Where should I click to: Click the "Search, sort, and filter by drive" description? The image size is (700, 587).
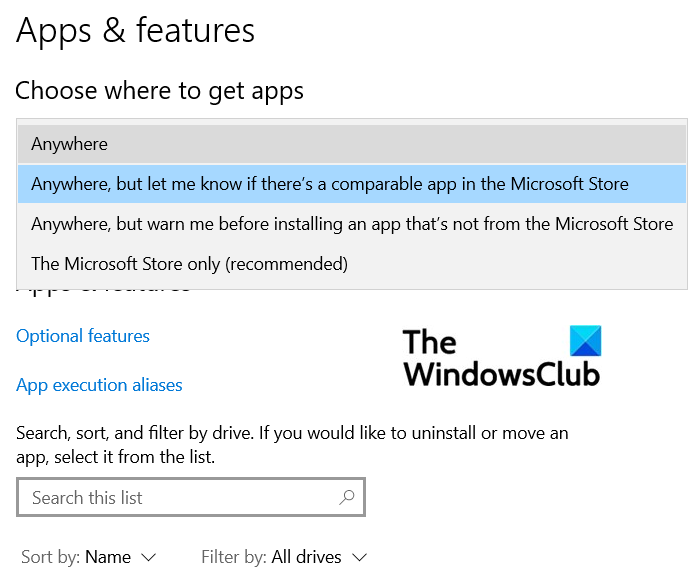coord(292,445)
